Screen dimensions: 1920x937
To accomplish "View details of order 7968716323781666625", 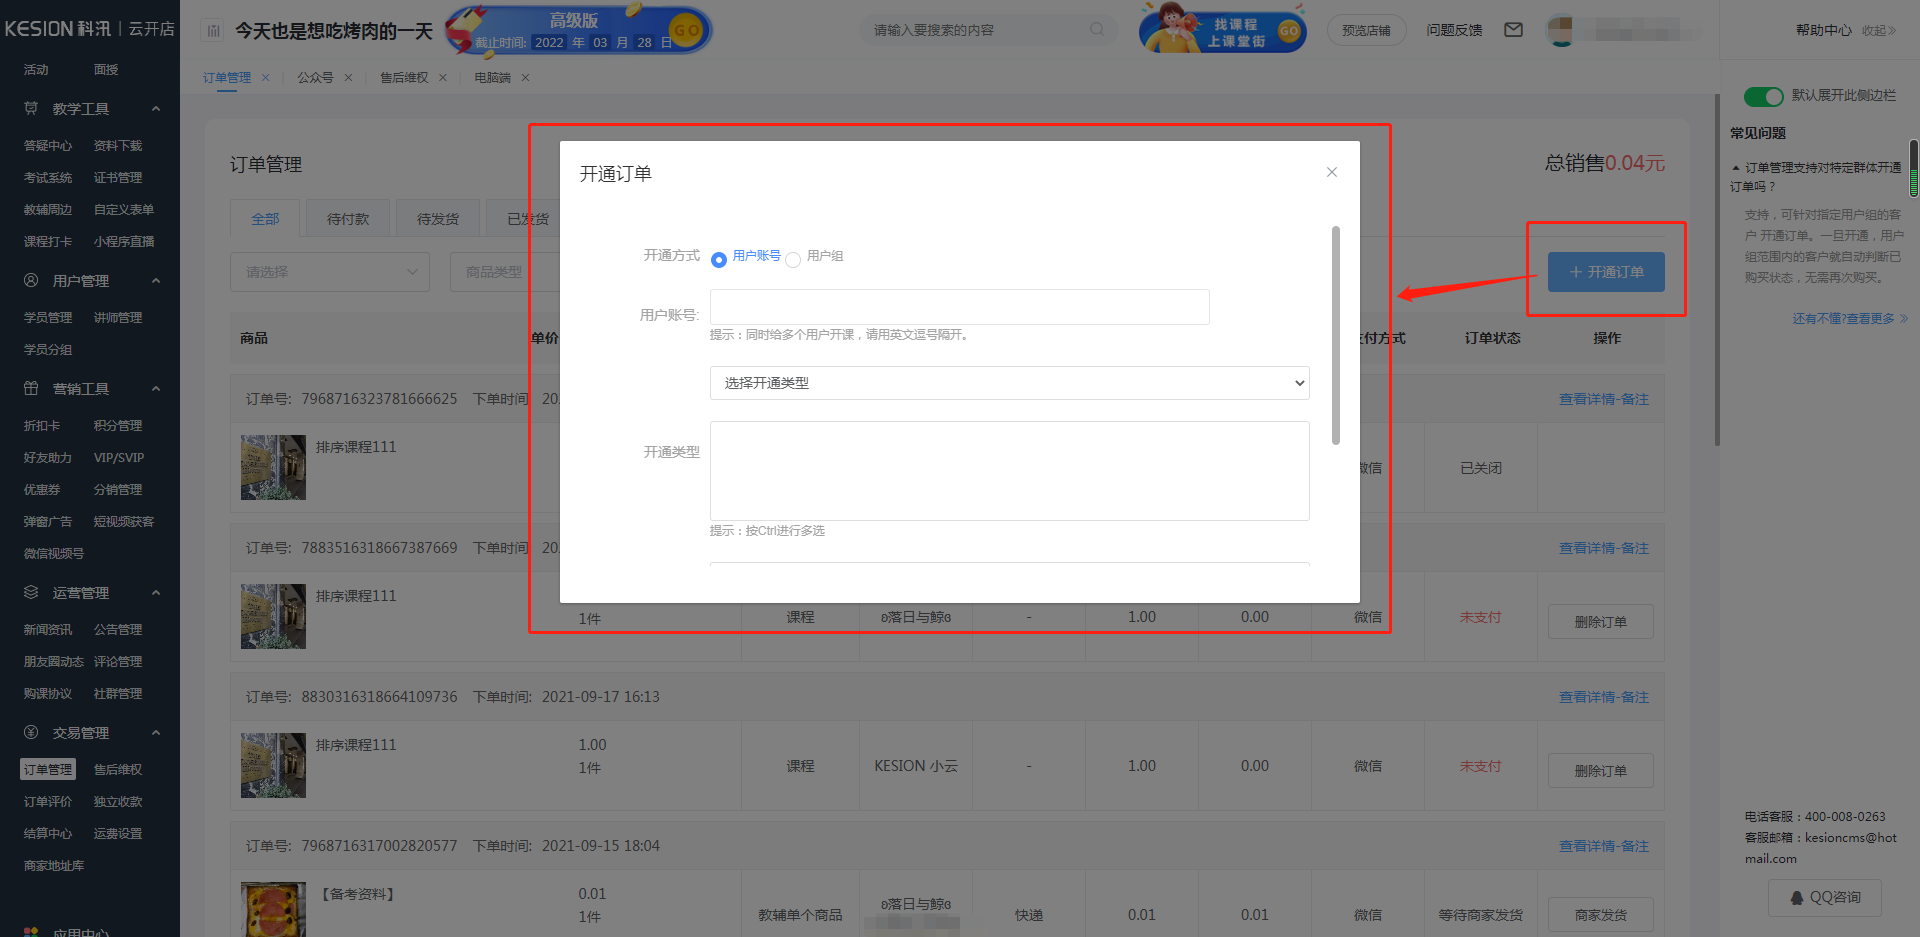I will coord(1604,399).
